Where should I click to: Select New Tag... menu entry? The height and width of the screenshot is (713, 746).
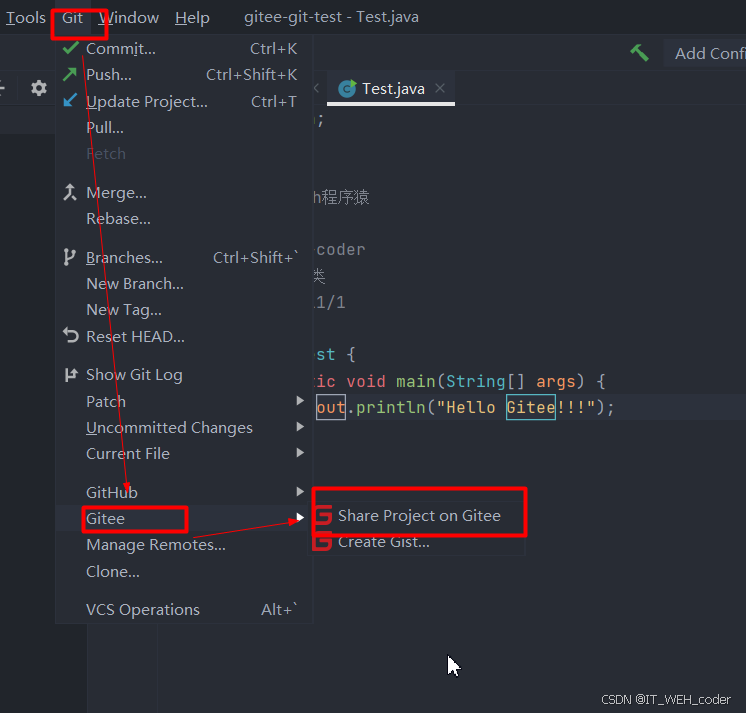(184, 310)
